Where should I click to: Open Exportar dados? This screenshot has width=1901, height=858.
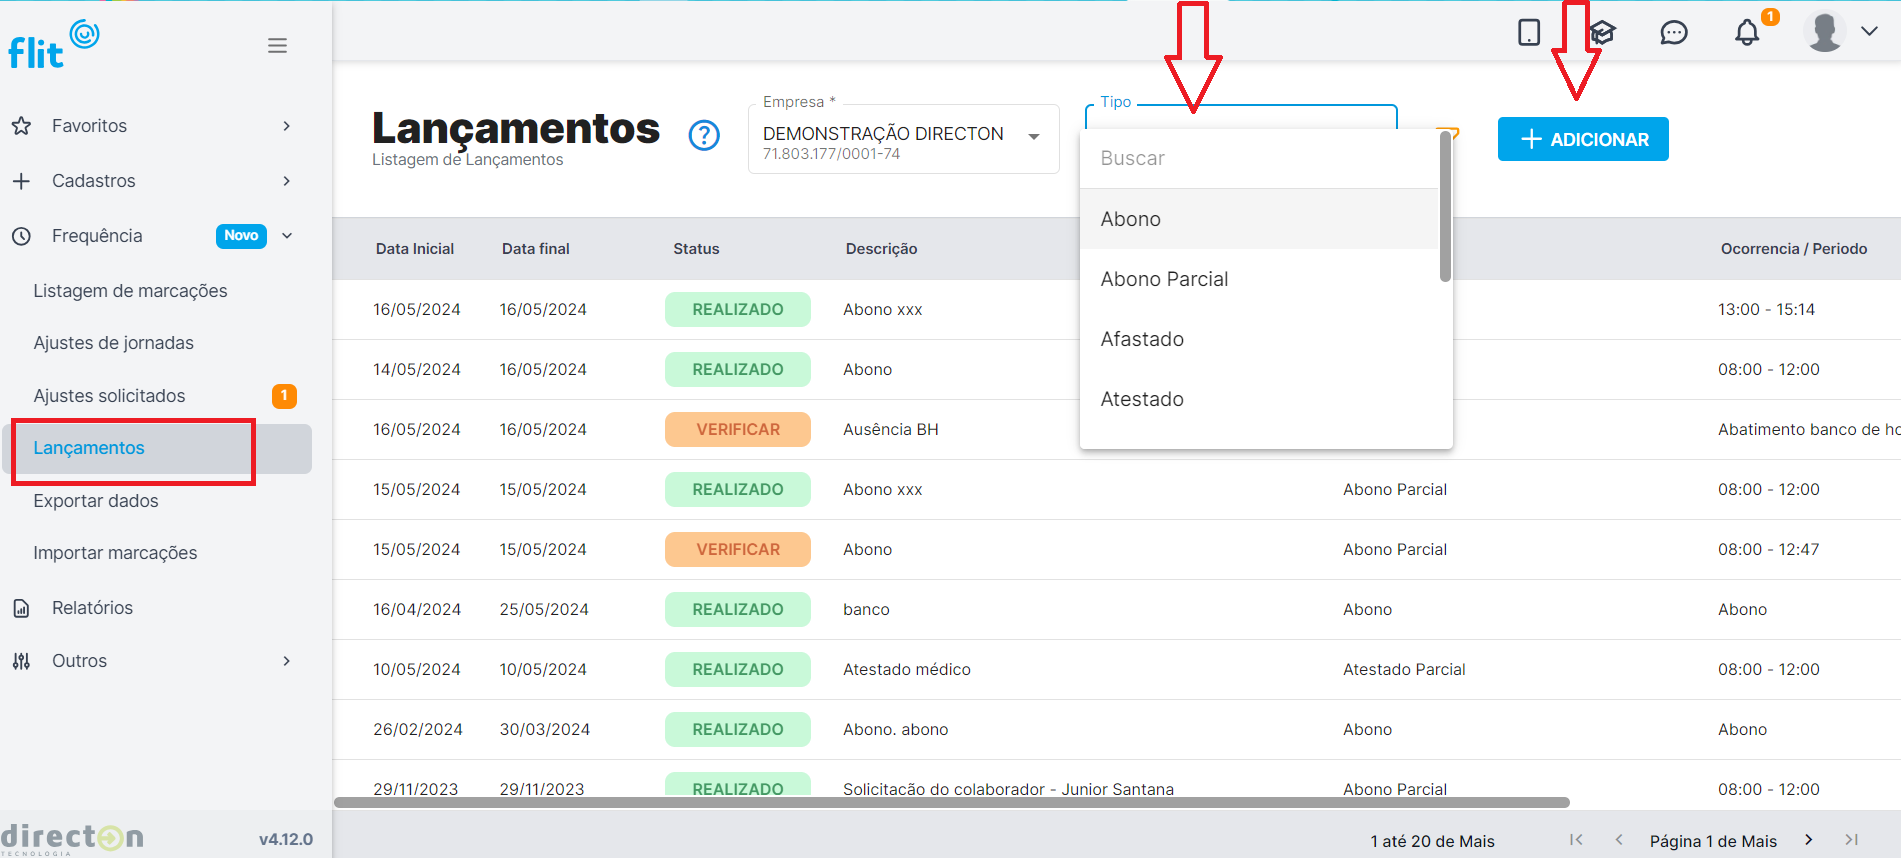[x=95, y=501]
